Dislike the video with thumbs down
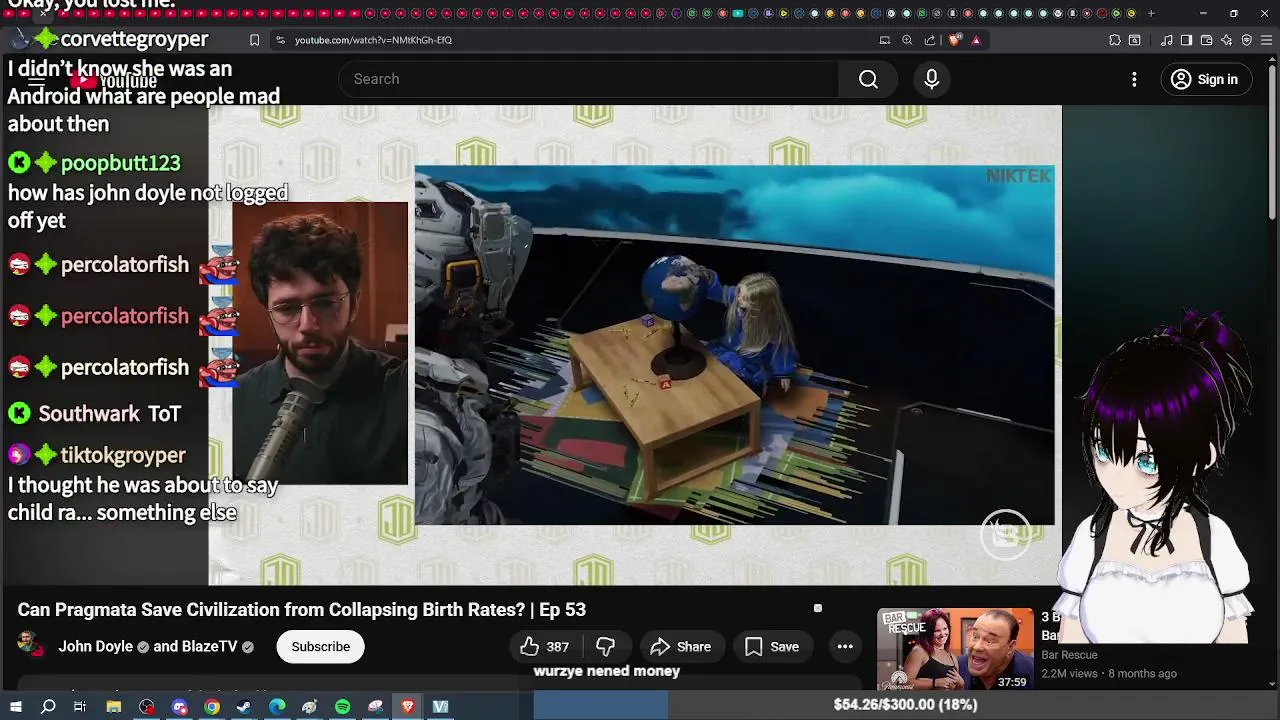The image size is (1280, 720). pos(606,647)
